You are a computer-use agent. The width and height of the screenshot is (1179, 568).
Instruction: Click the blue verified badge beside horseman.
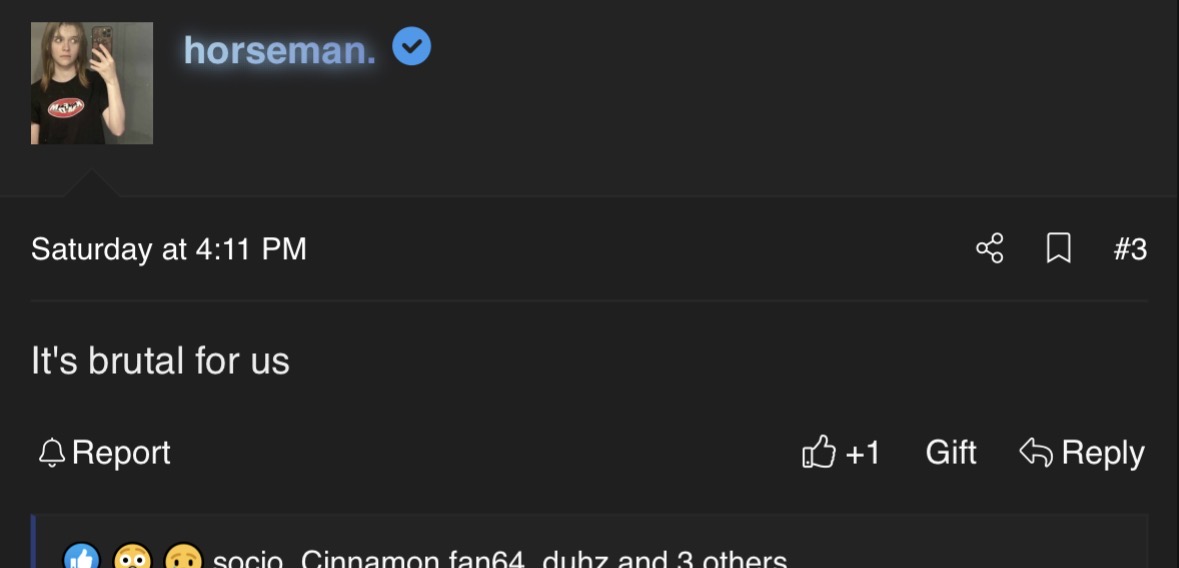[412, 47]
